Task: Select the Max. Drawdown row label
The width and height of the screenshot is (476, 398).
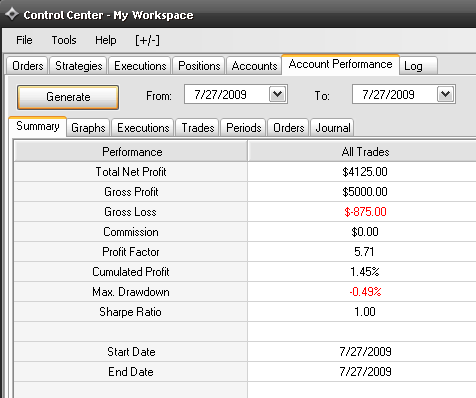Action: [131, 292]
